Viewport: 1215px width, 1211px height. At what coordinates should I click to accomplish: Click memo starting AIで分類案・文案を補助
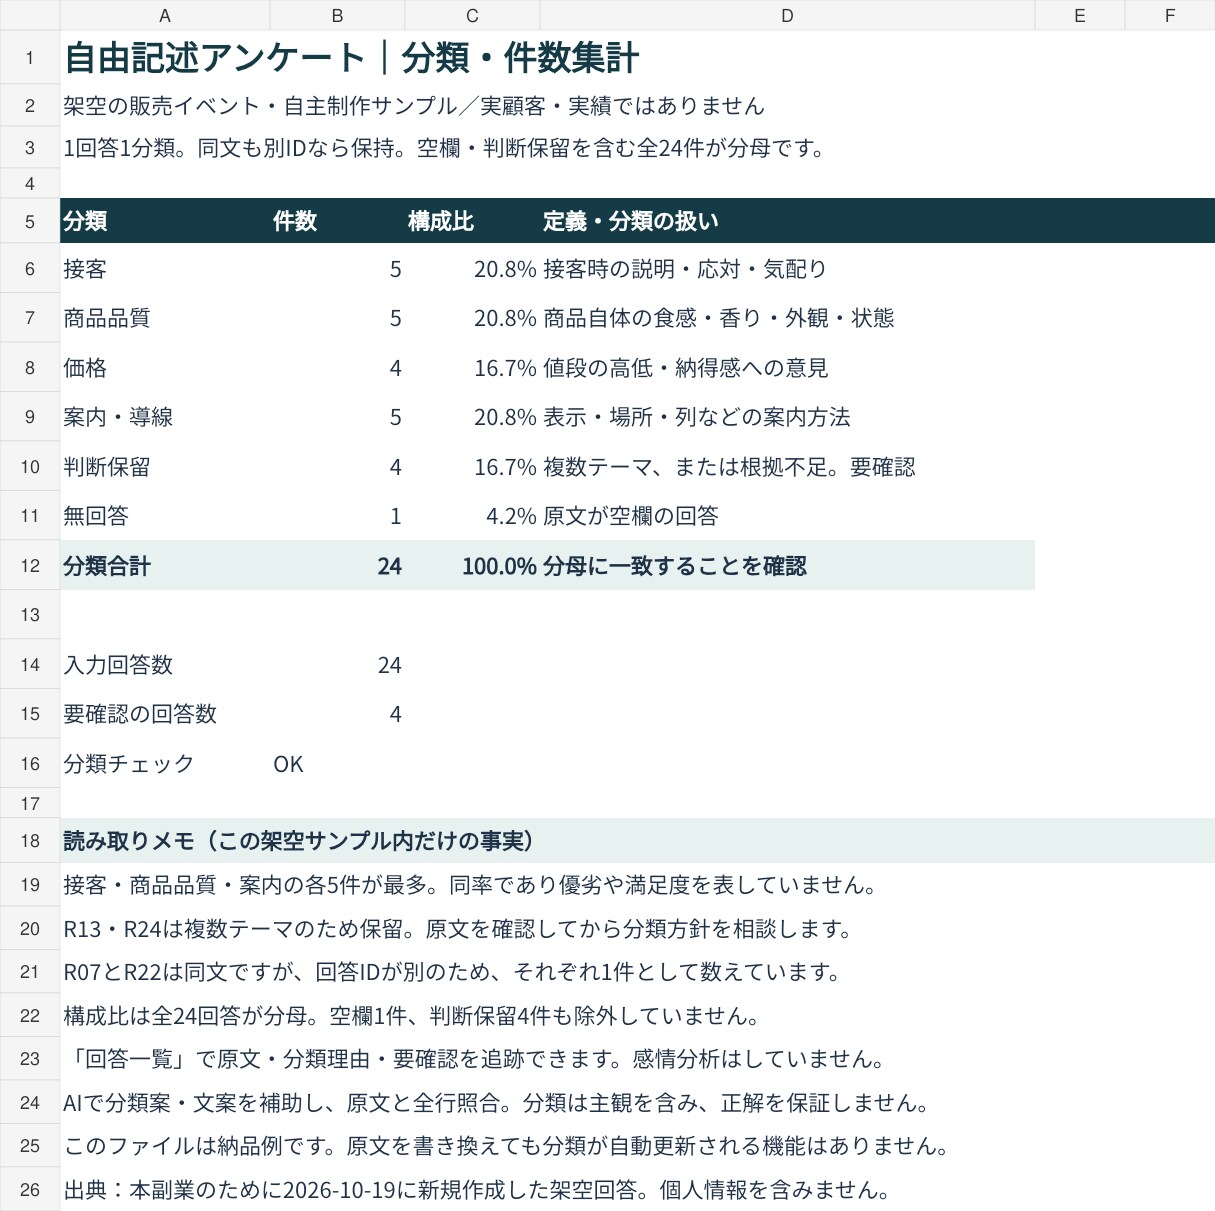(499, 1103)
